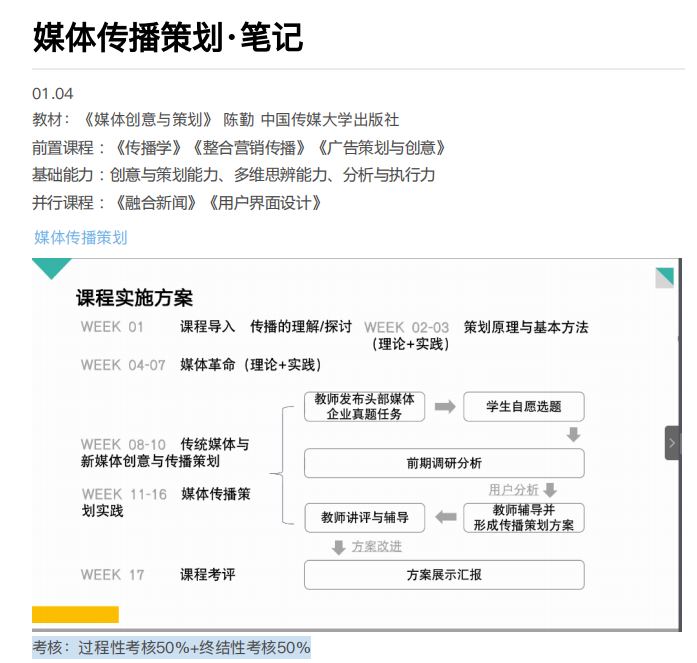Screen dimensions: 697x663
Task: Select the 教师发布头部媒体企业真题任务 box
Action: click(364, 406)
